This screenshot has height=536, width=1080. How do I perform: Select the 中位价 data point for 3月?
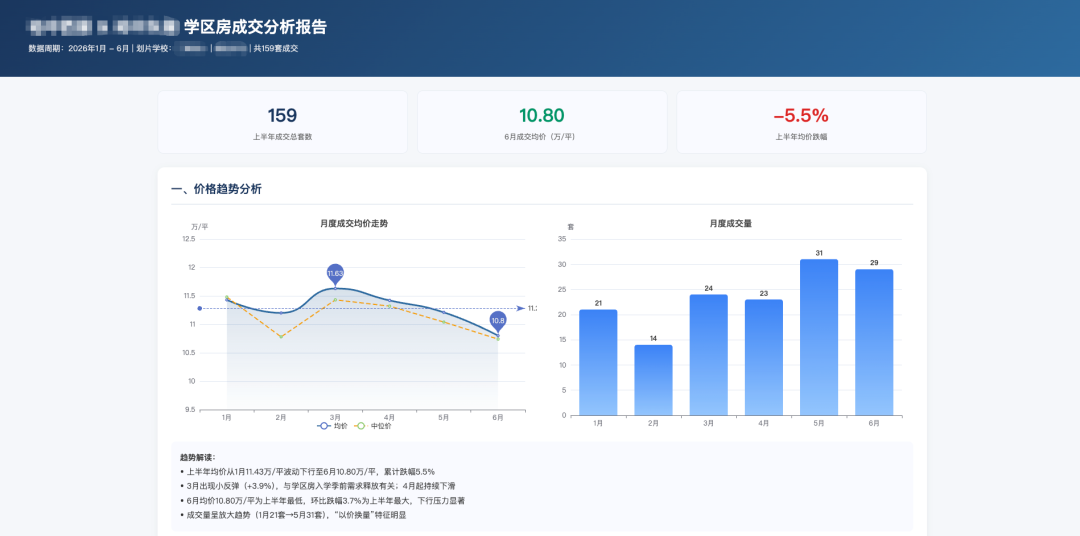tap(335, 300)
